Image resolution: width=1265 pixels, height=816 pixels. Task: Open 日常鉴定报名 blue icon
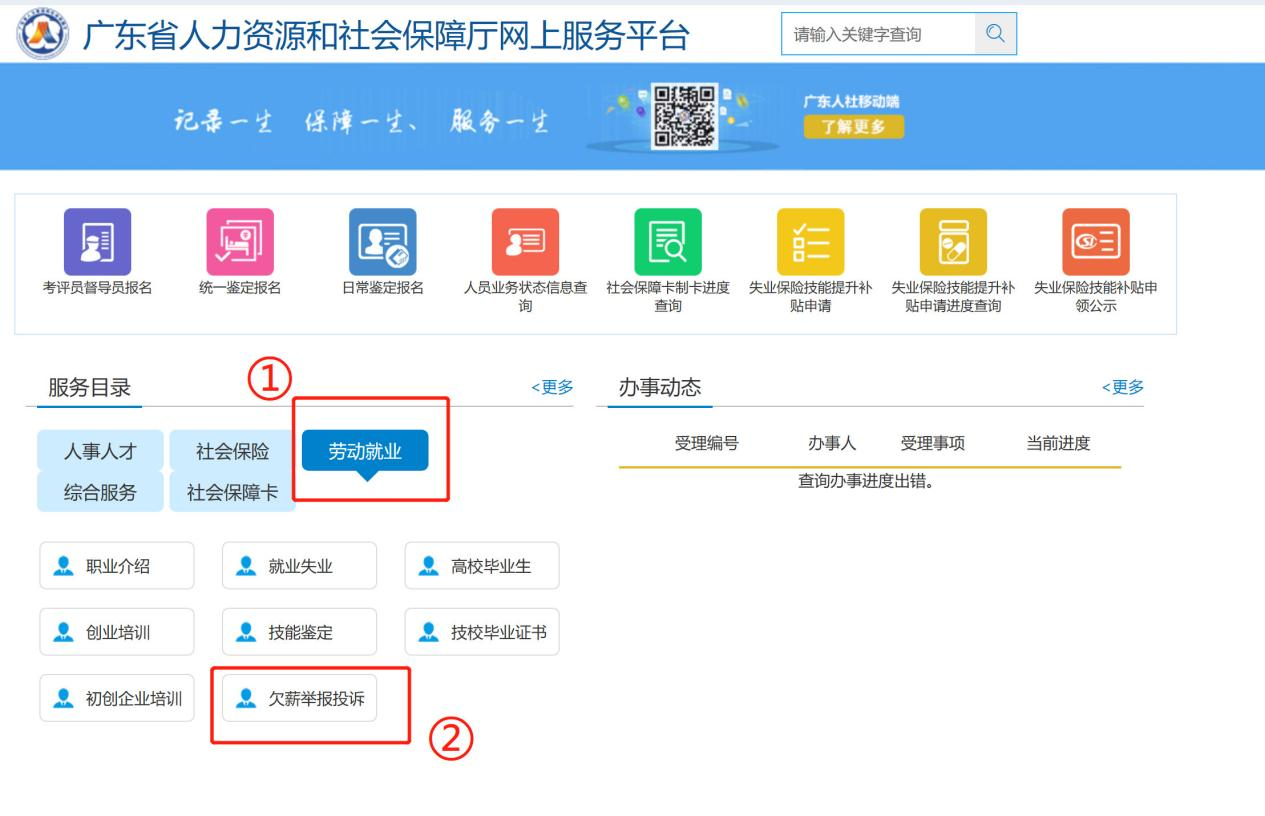point(382,241)
